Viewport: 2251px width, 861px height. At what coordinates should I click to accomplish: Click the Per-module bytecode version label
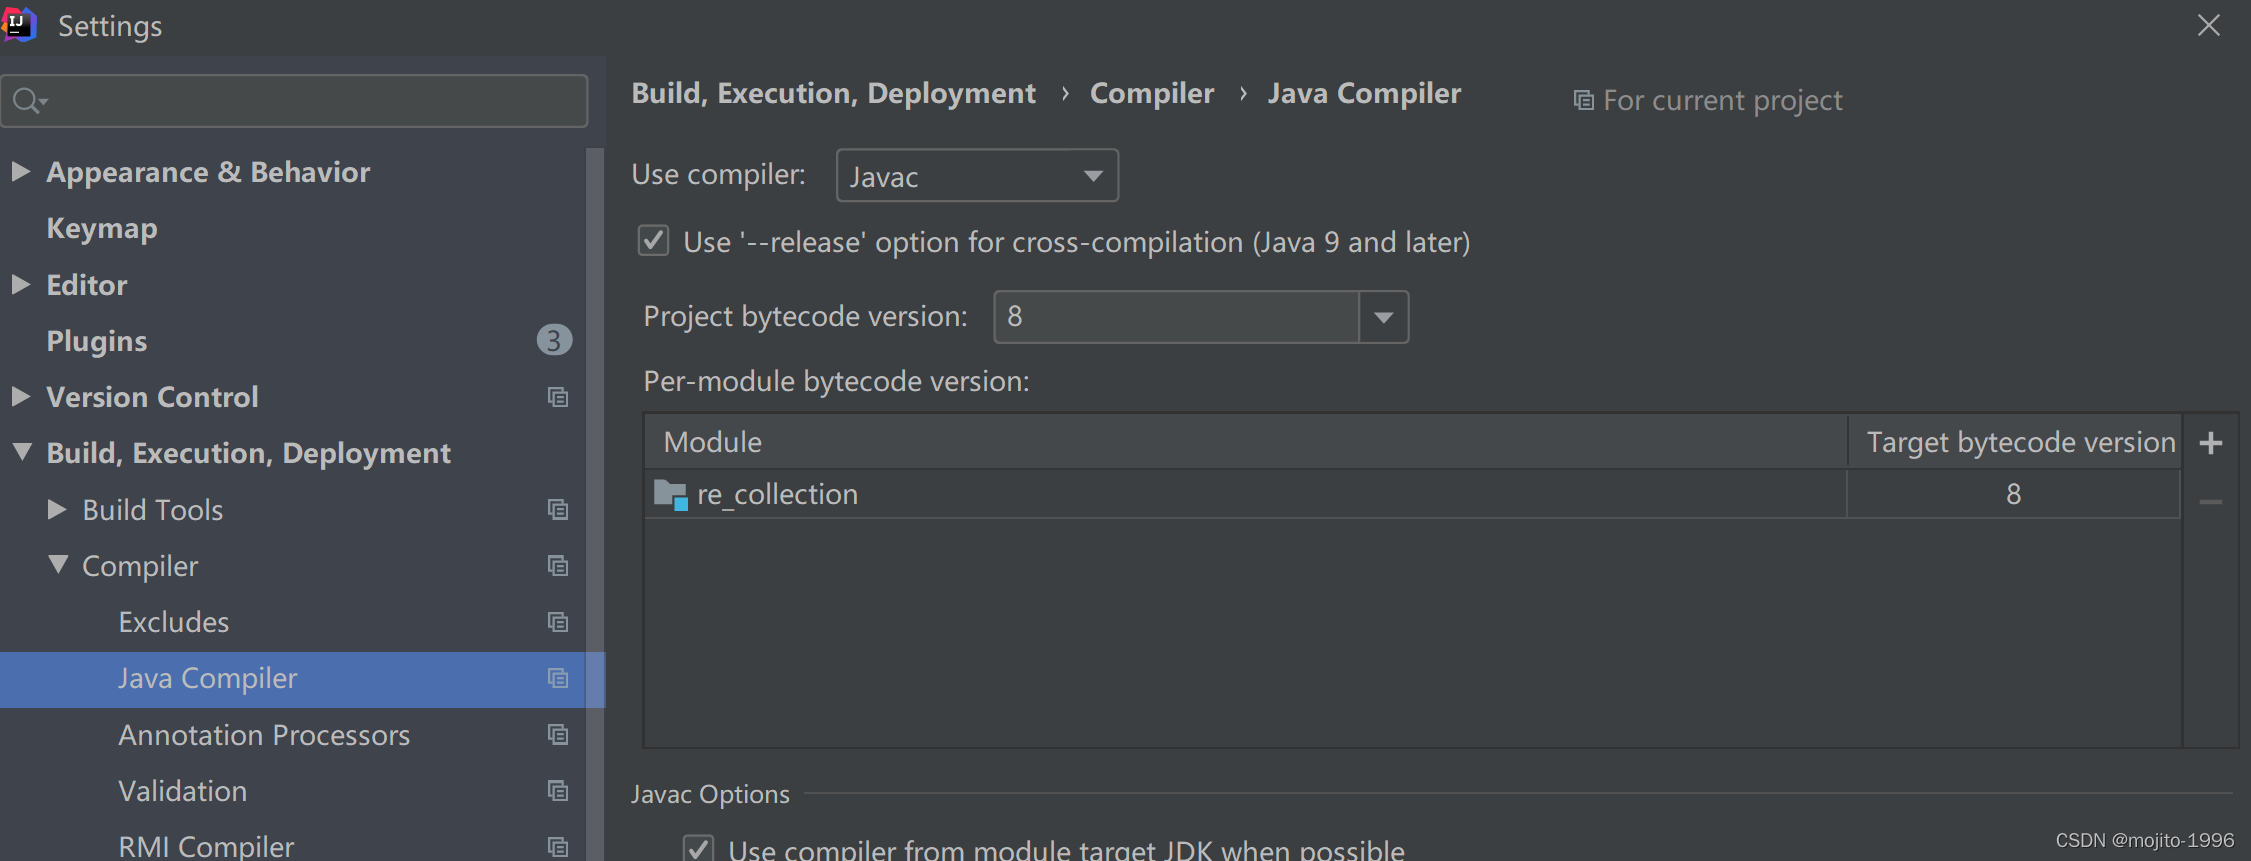click(x=836, y=381)
